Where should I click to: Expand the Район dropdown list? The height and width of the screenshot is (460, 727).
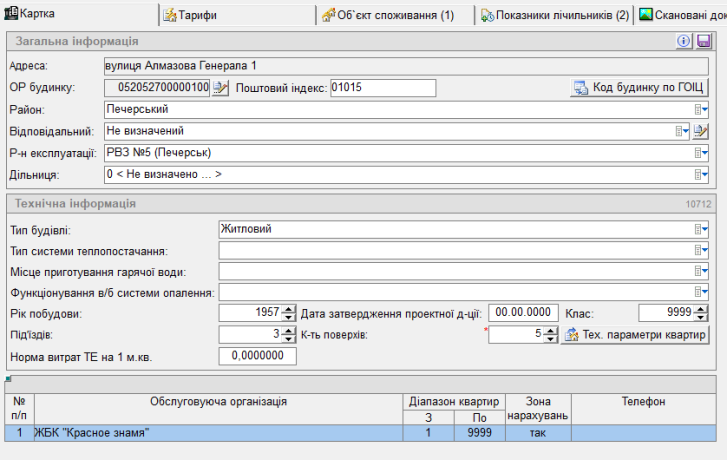click(x=702, y=109)
